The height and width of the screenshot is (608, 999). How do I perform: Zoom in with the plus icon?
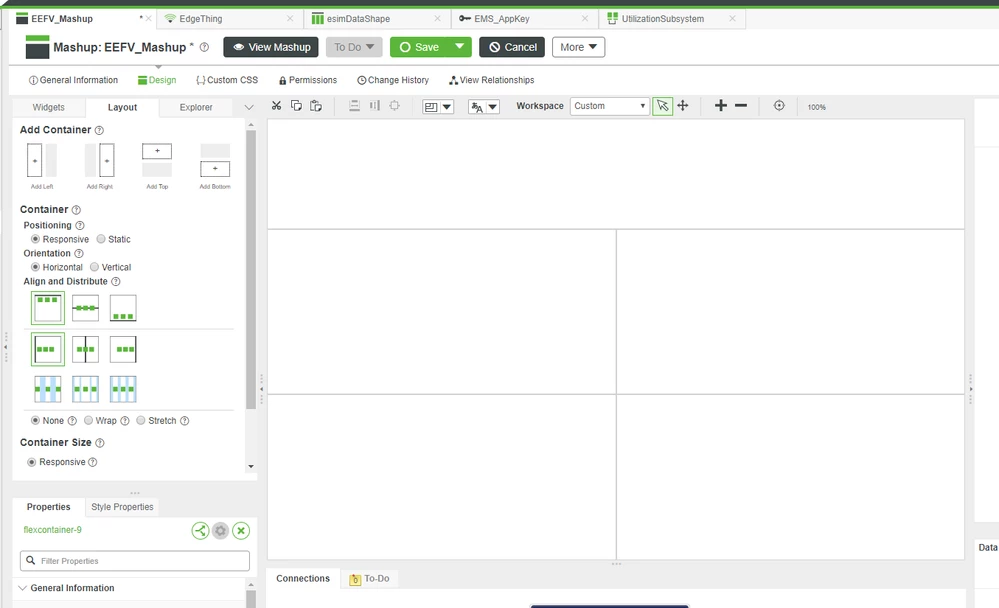click(721, 106)
